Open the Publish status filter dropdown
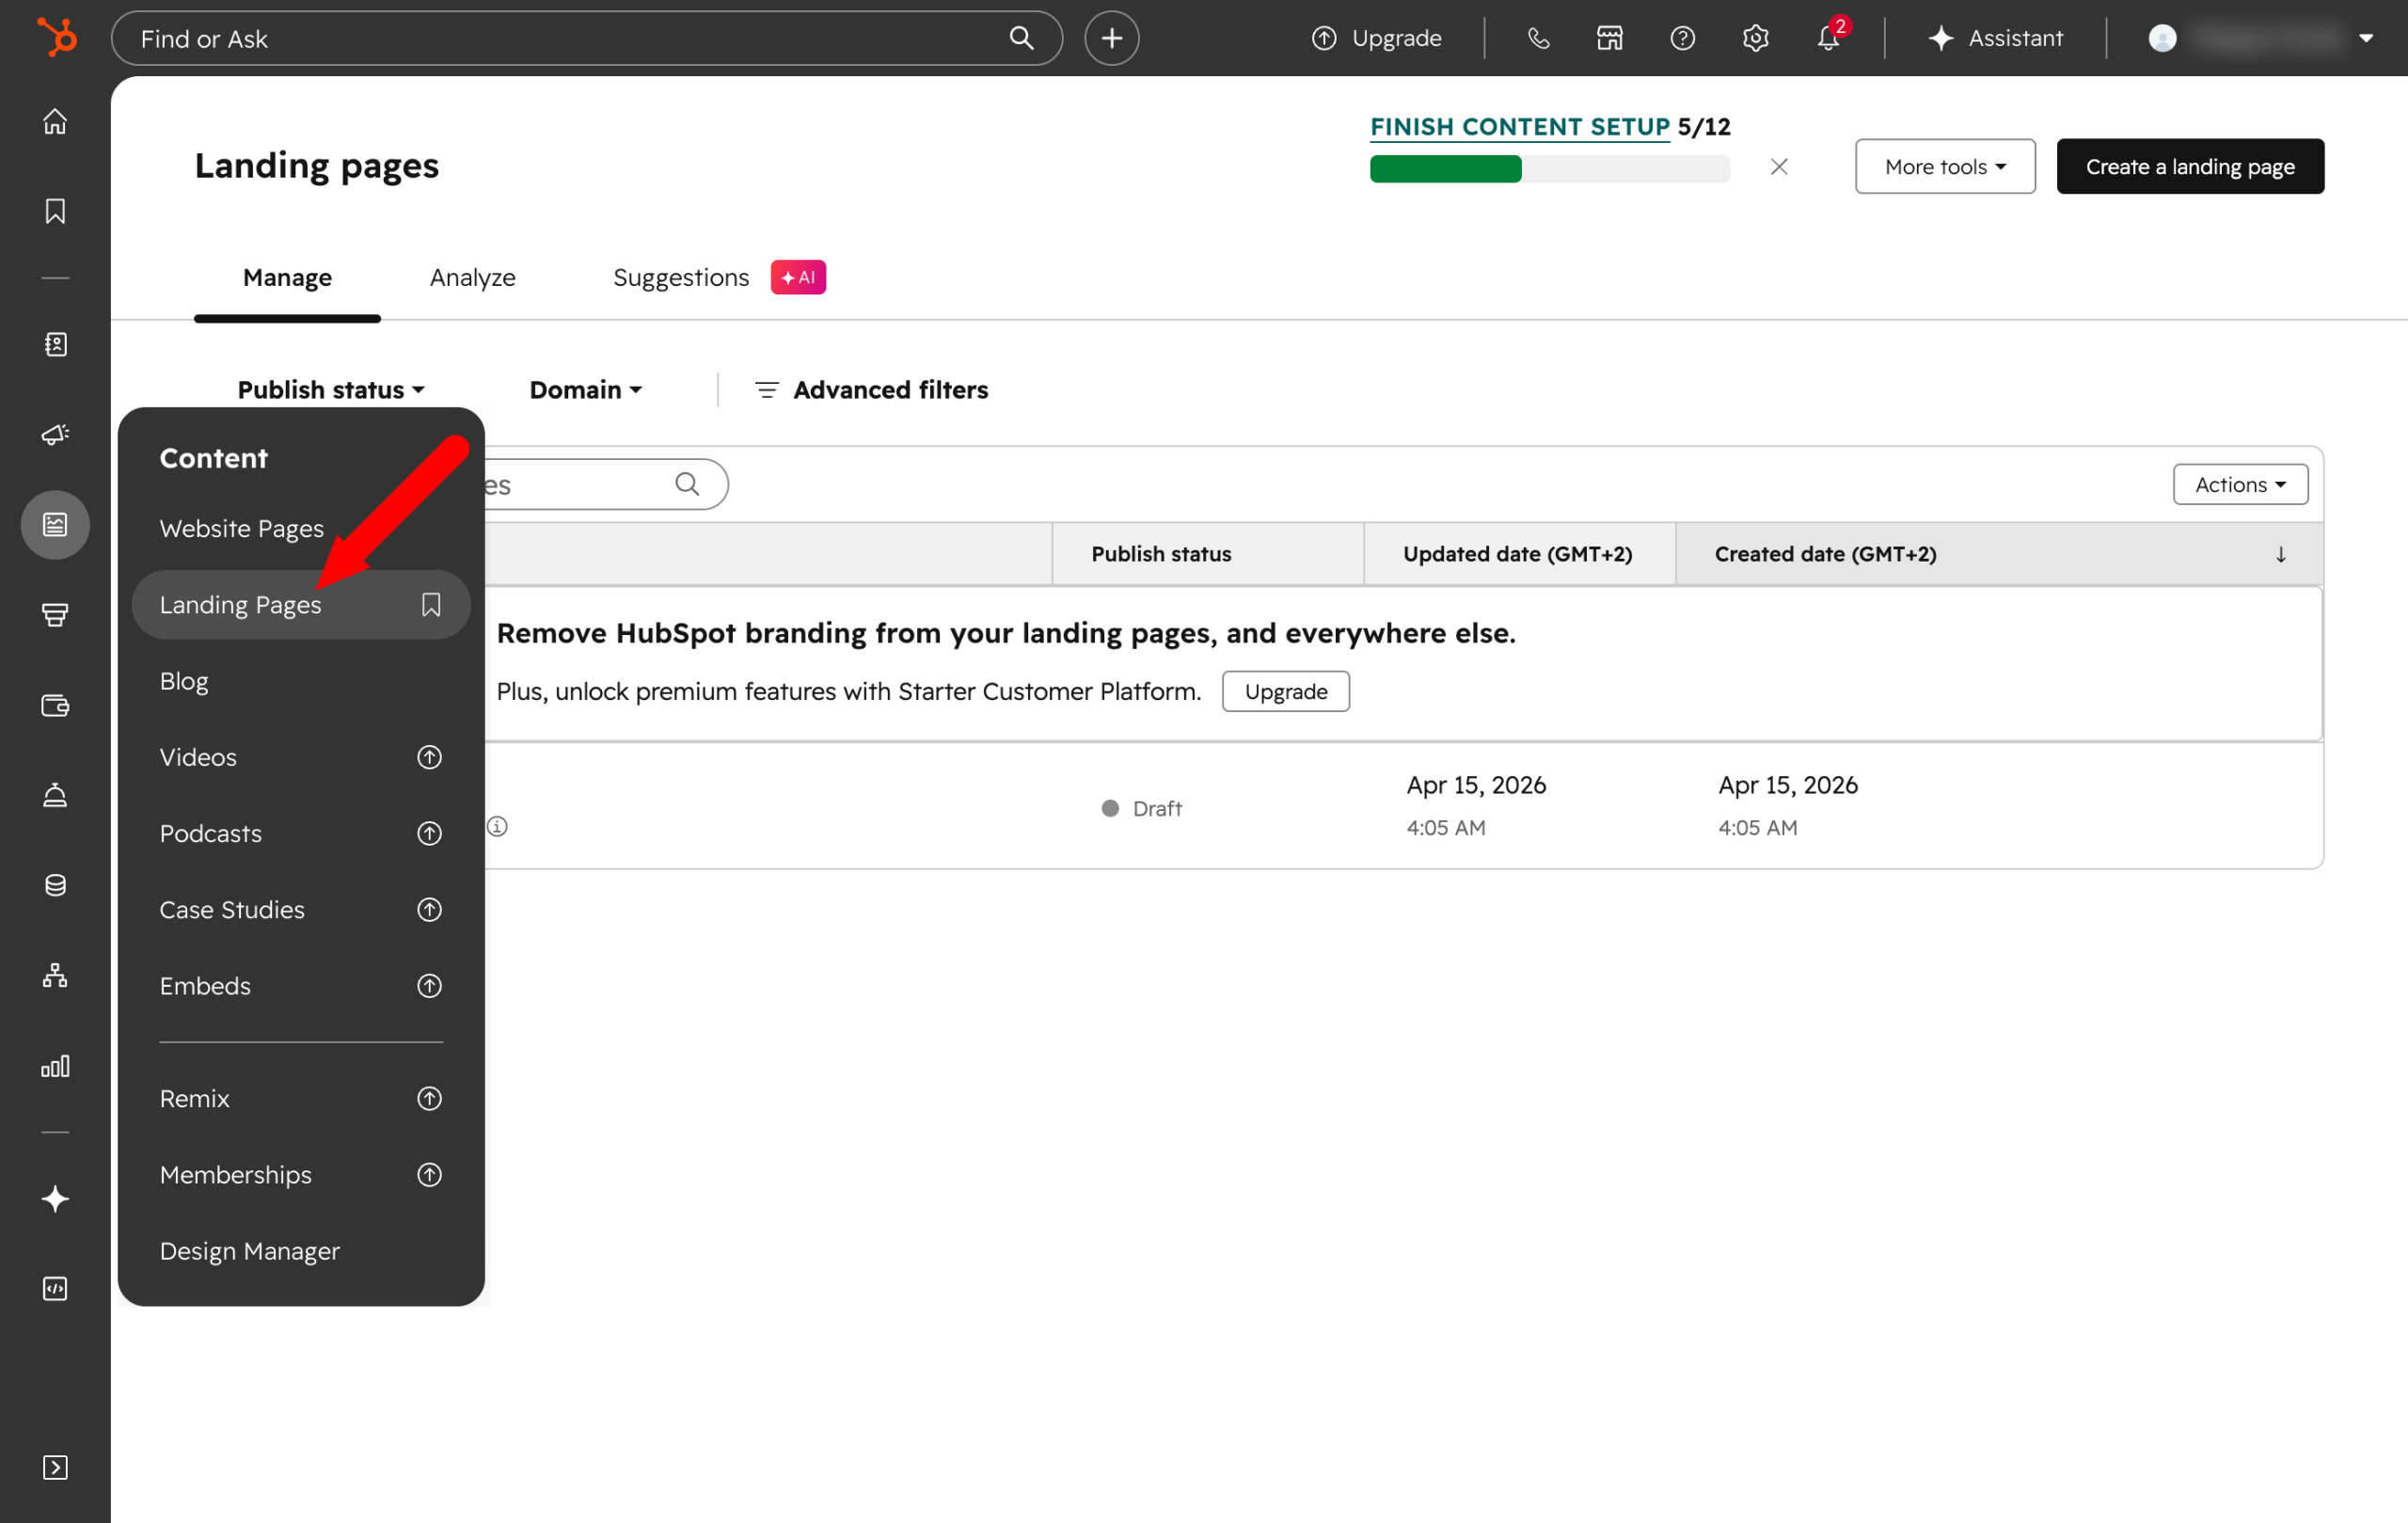This screenshot has width=2408, height=1523. (x=331, y=390)
